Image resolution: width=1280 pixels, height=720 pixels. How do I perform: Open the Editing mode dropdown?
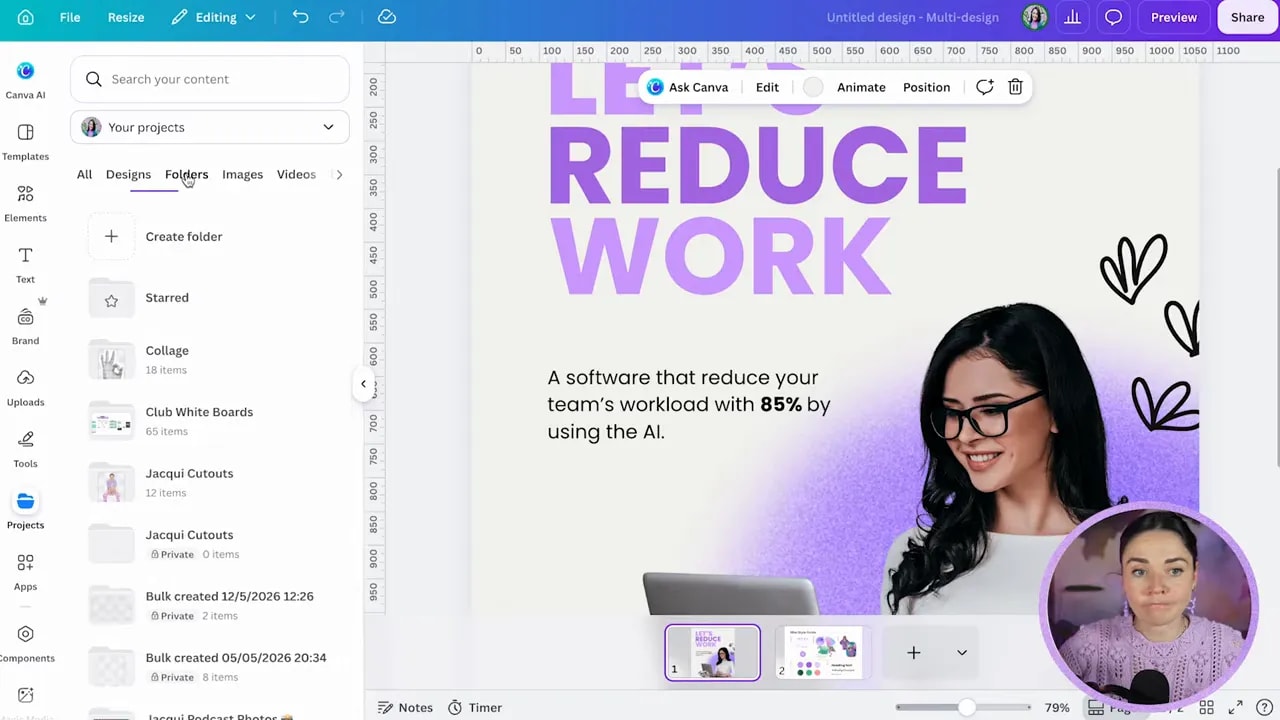(x=213, y=17)
